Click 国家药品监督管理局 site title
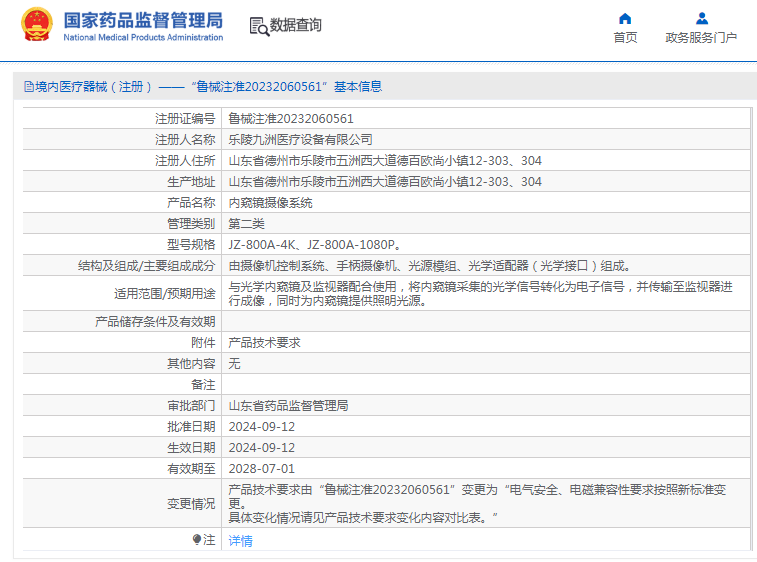757x562 pixels. [143, 20]
